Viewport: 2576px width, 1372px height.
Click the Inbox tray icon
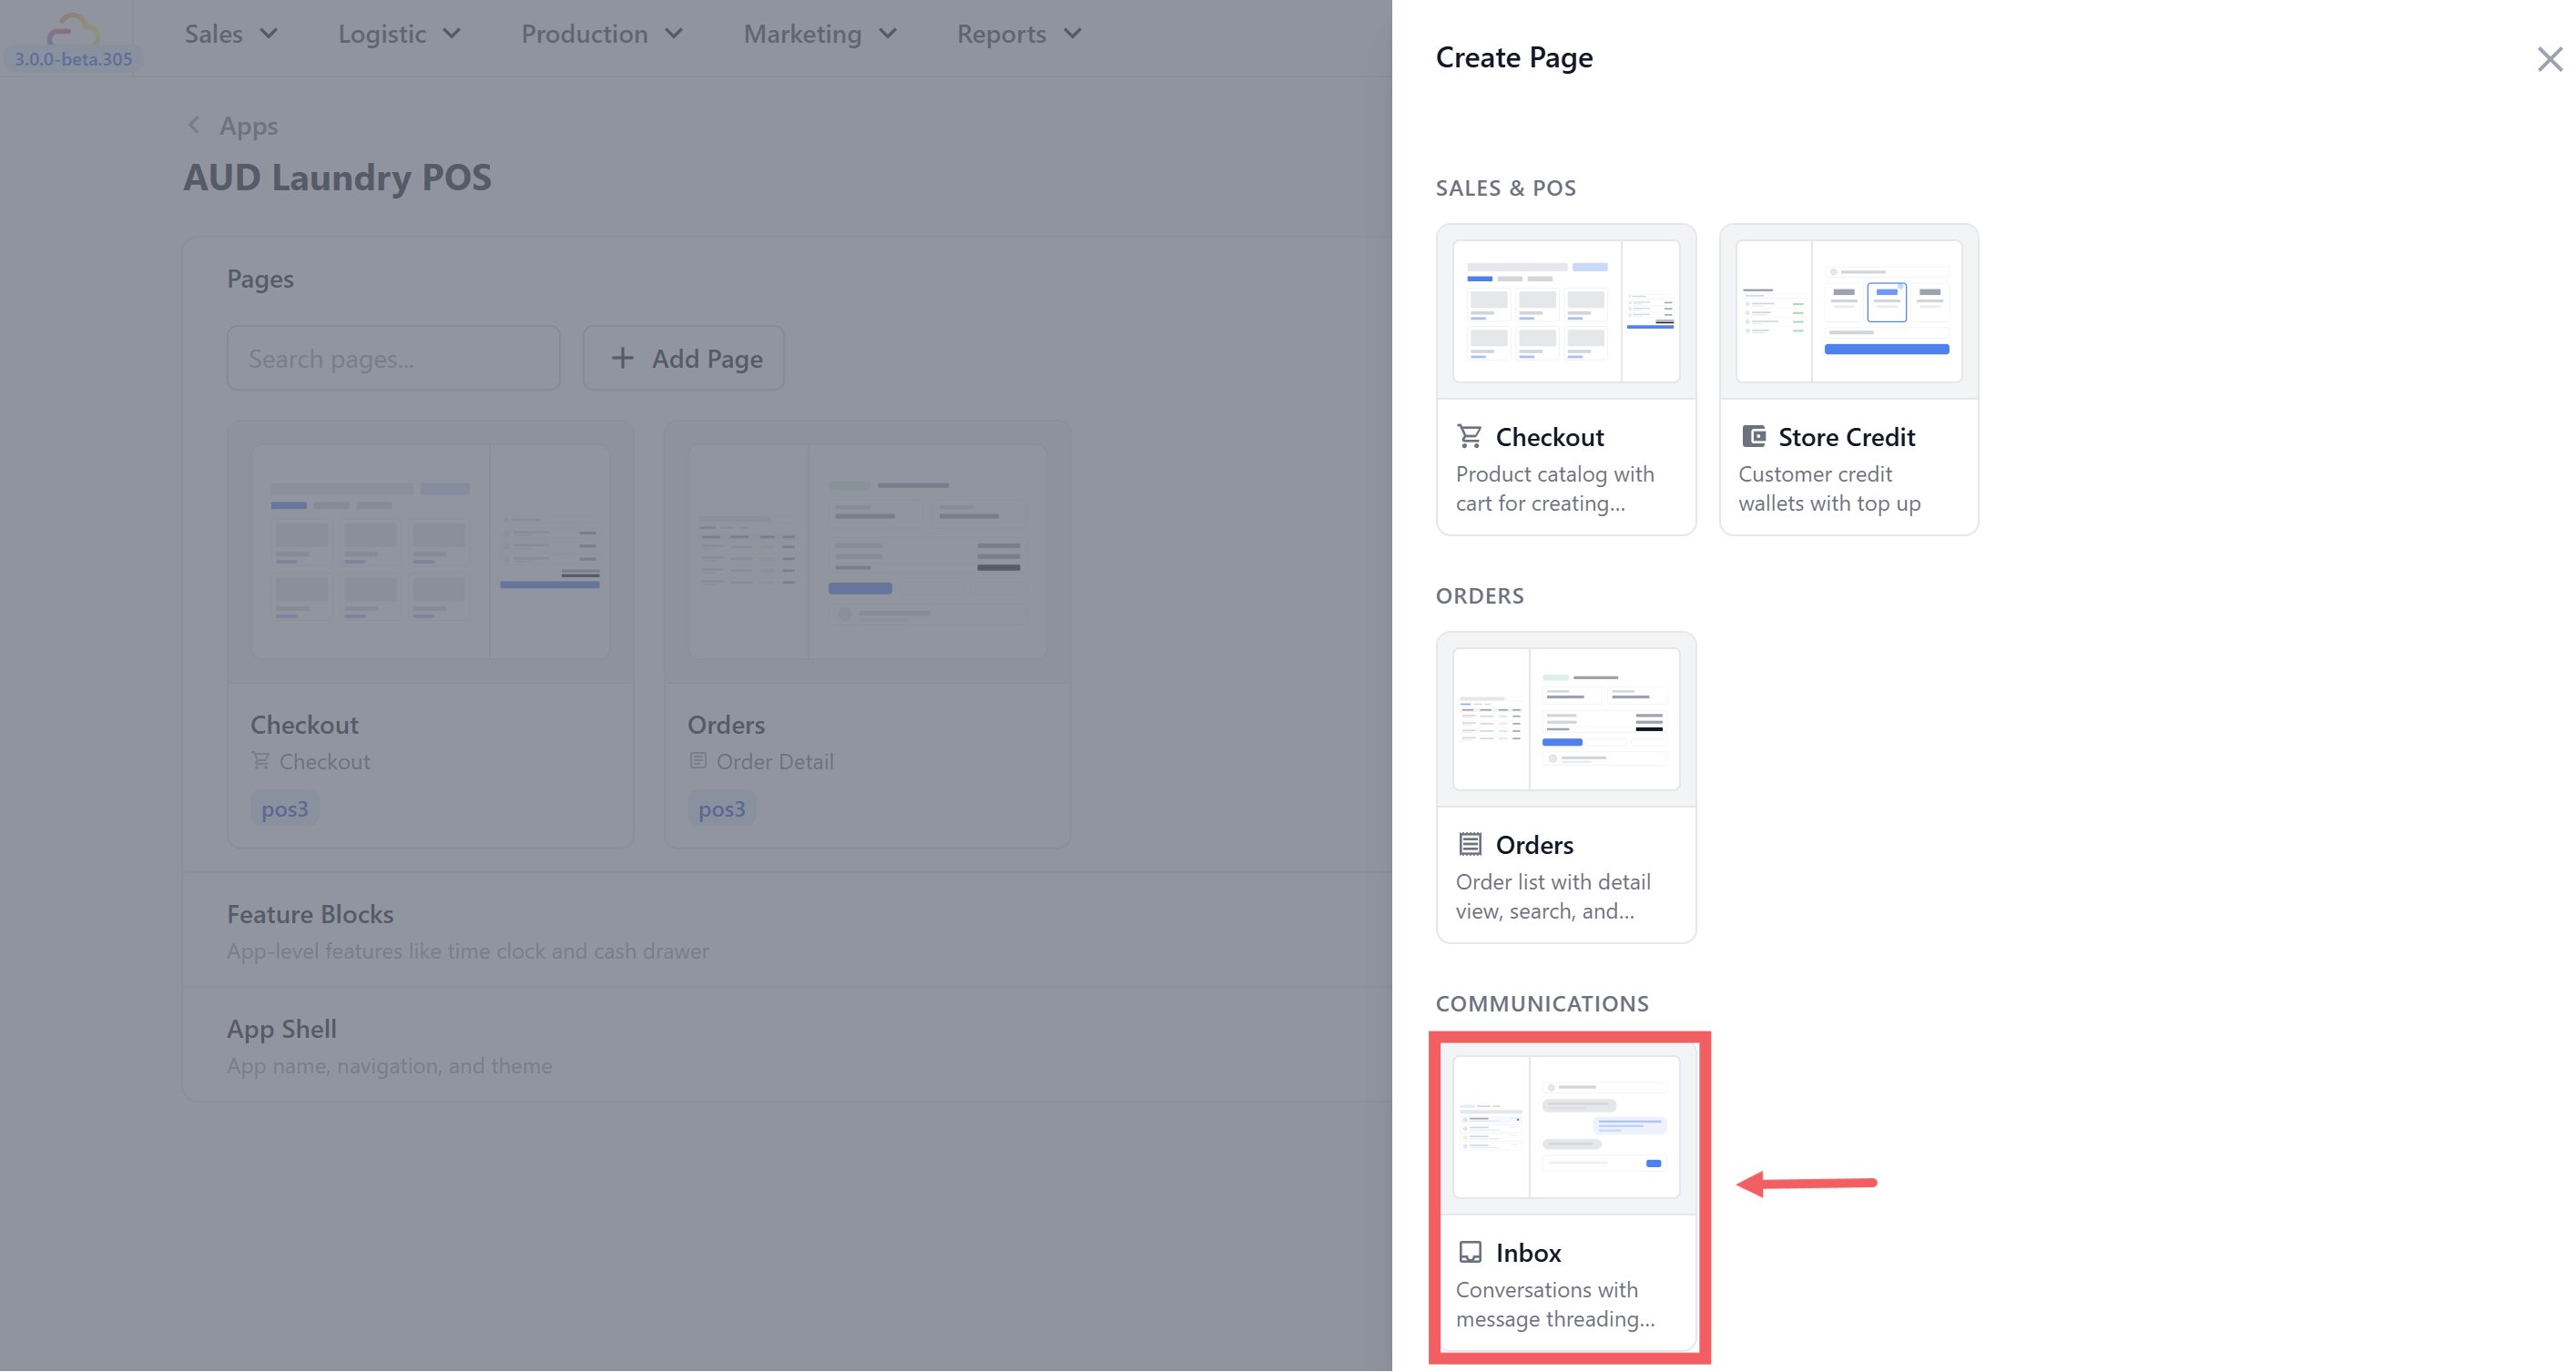pos(1469,1252)
